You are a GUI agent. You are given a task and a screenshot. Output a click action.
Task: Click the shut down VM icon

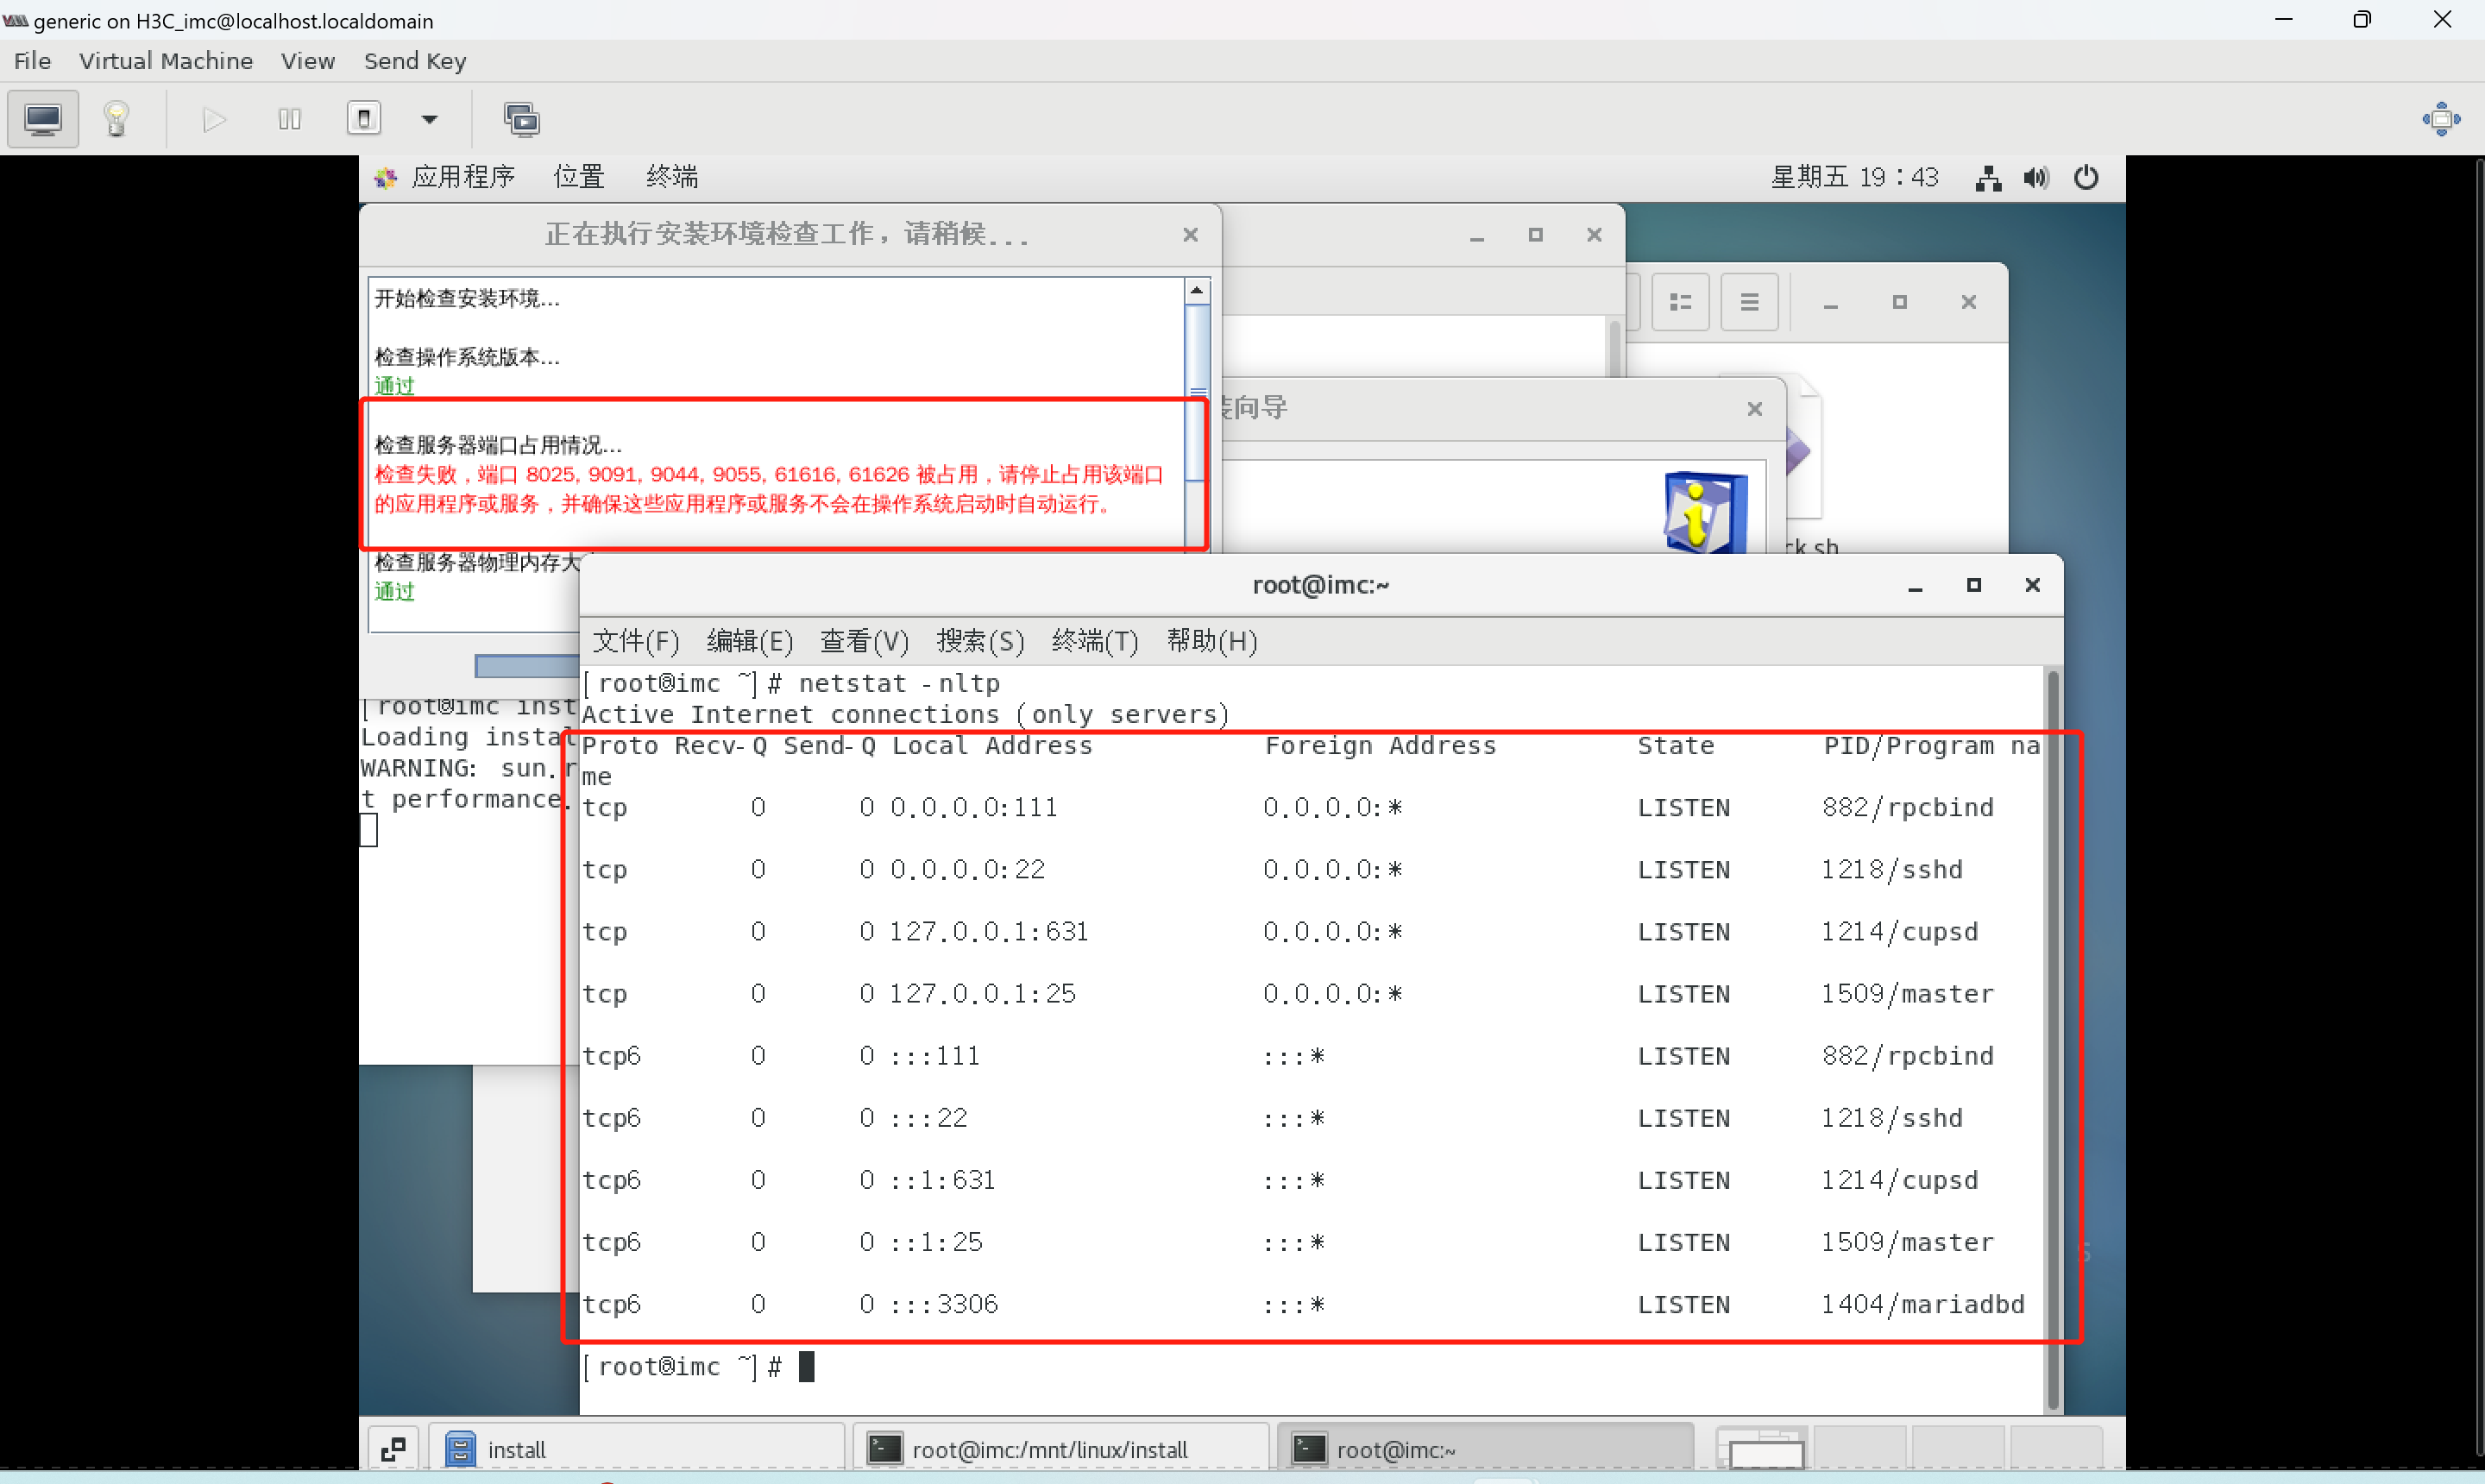364,119
